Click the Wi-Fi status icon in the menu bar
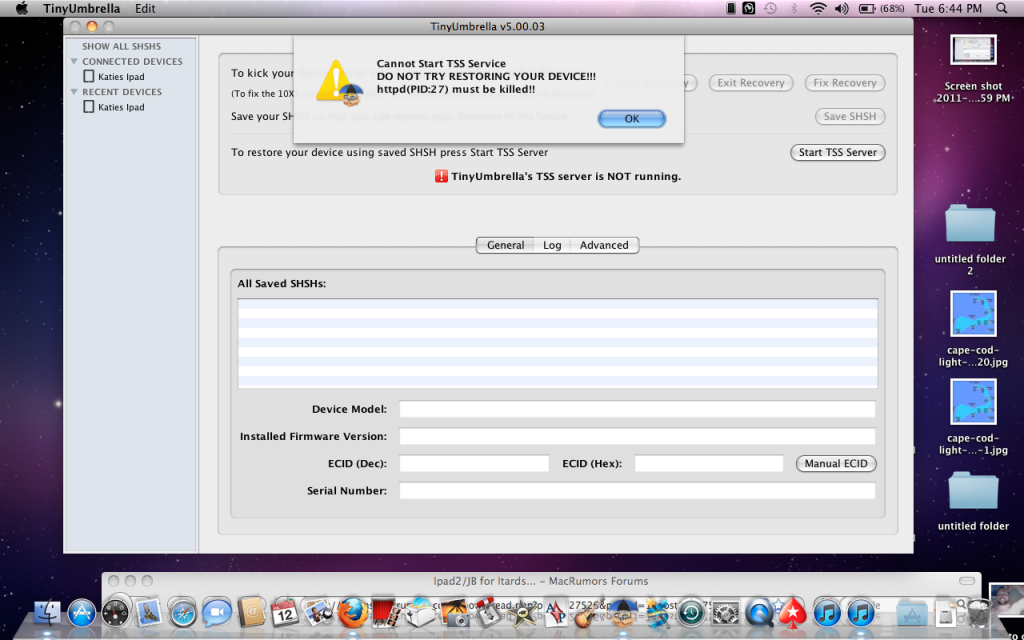This screenshot has width=1024, height=640. [x=818, y=8]
